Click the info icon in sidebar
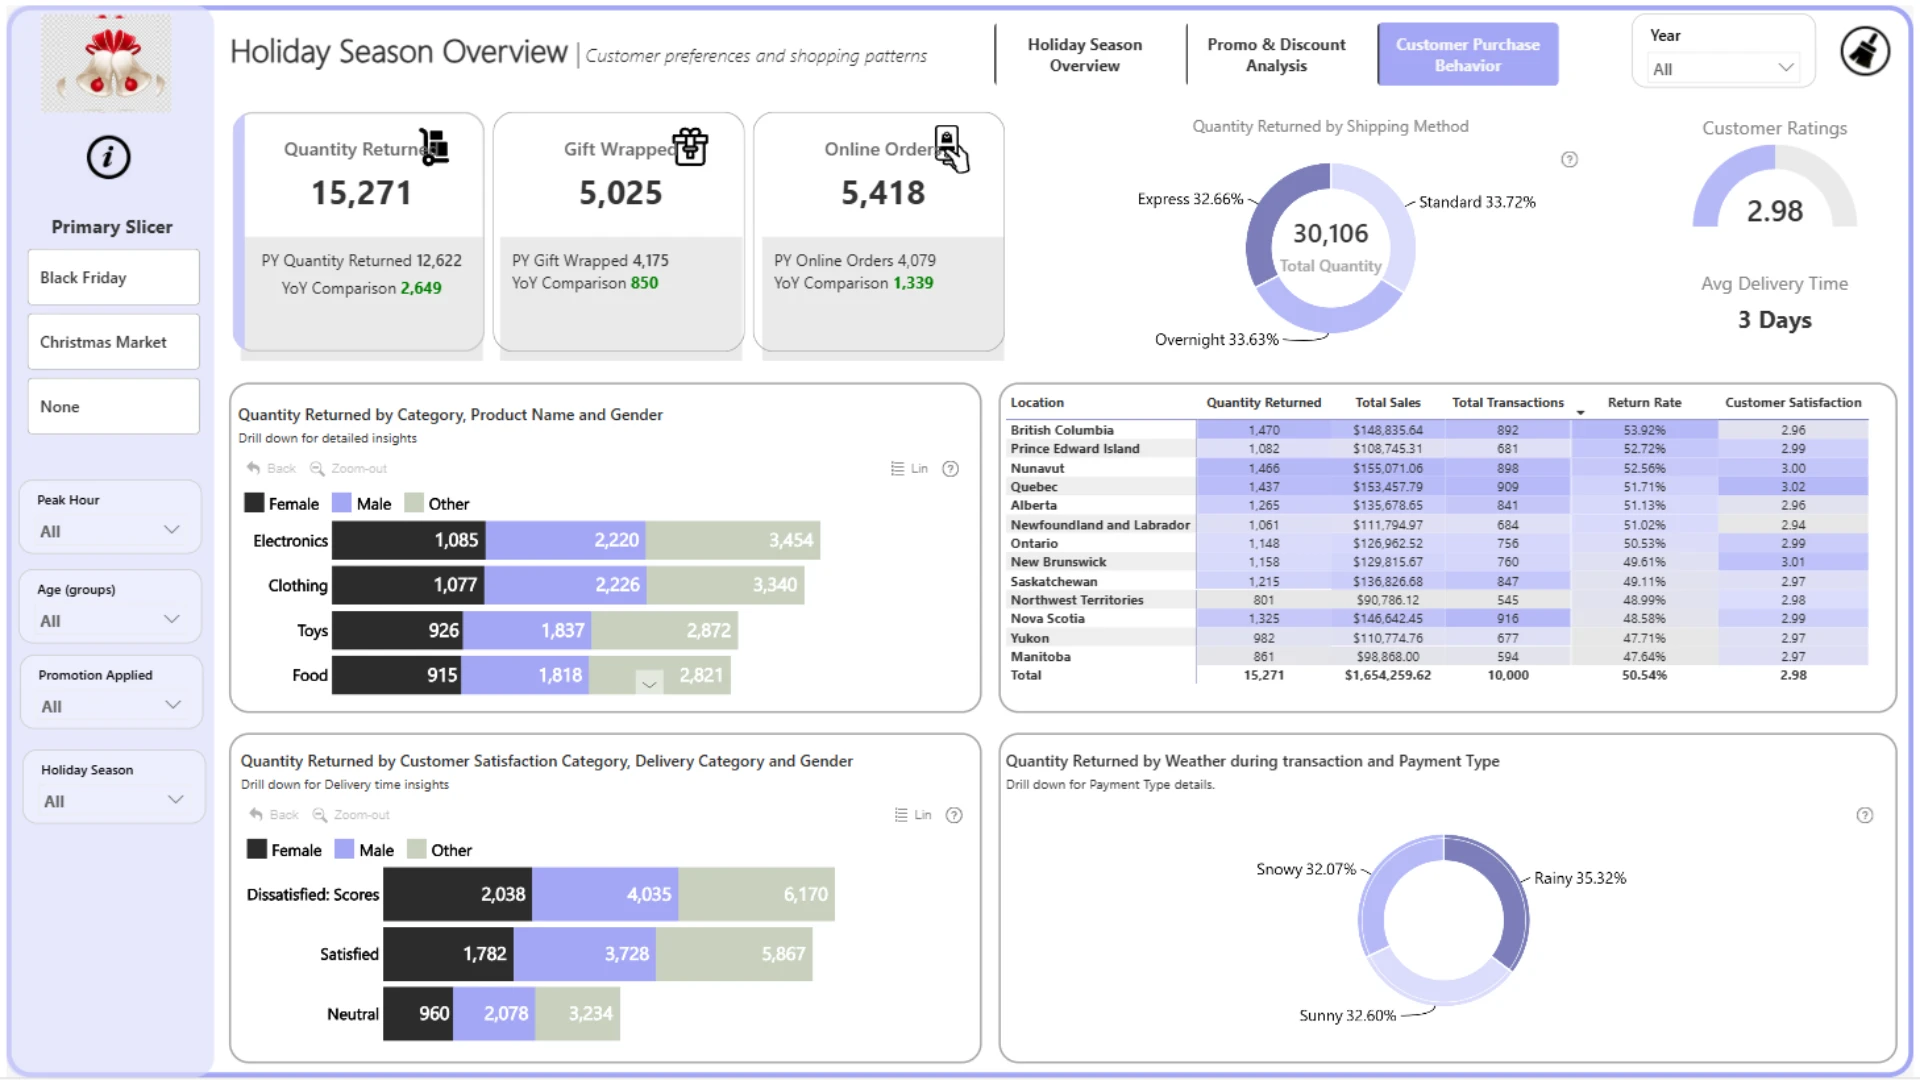This screenshot has width=1920, height=1080. coord(108,157)
